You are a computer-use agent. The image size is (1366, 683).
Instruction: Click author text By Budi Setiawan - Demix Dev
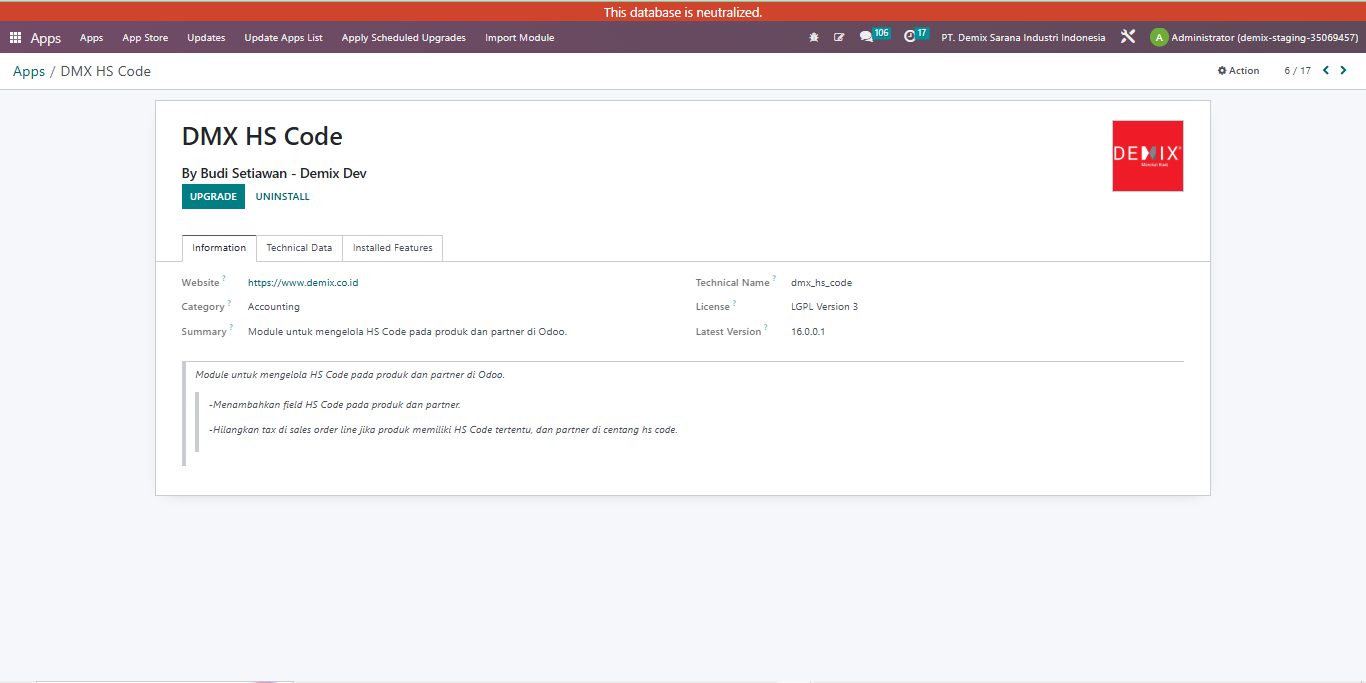pyautogui.click(x=274, y=173)
